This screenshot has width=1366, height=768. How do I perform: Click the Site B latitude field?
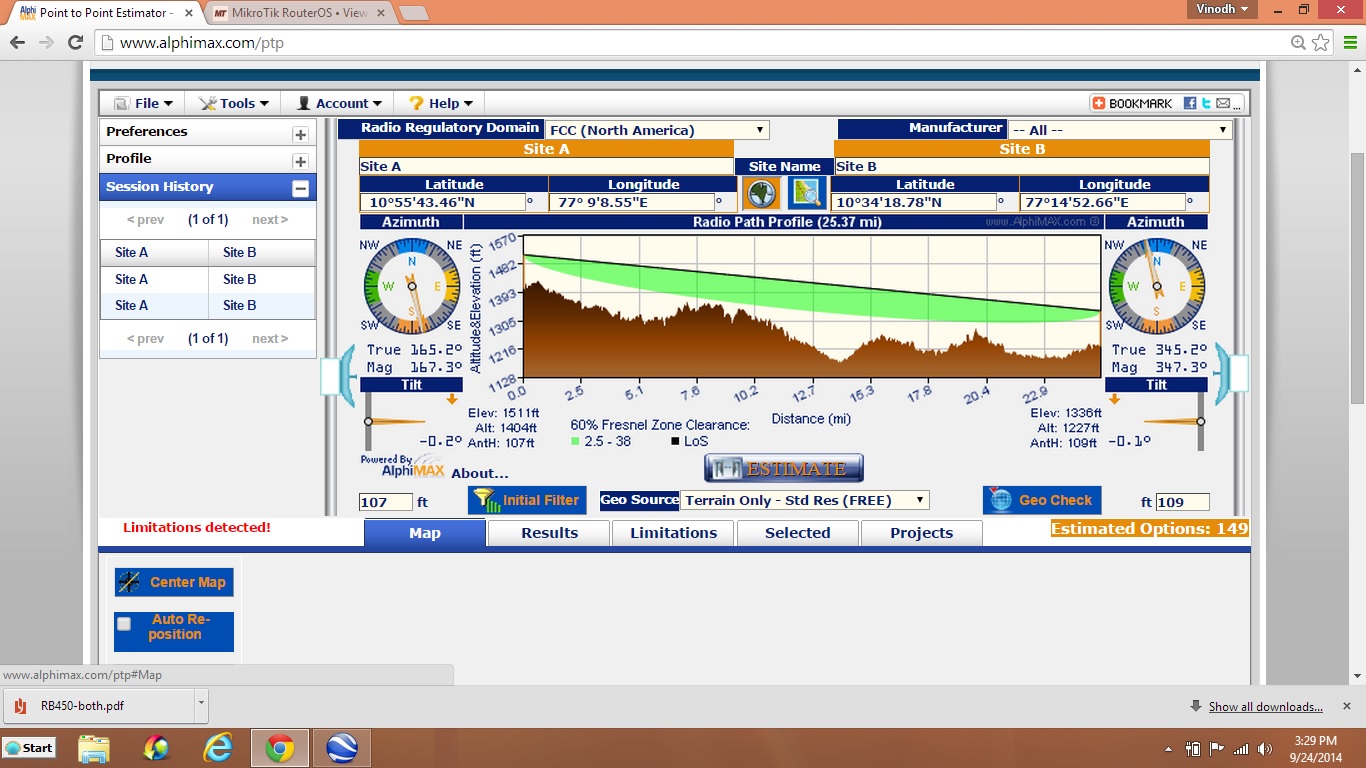913,202
